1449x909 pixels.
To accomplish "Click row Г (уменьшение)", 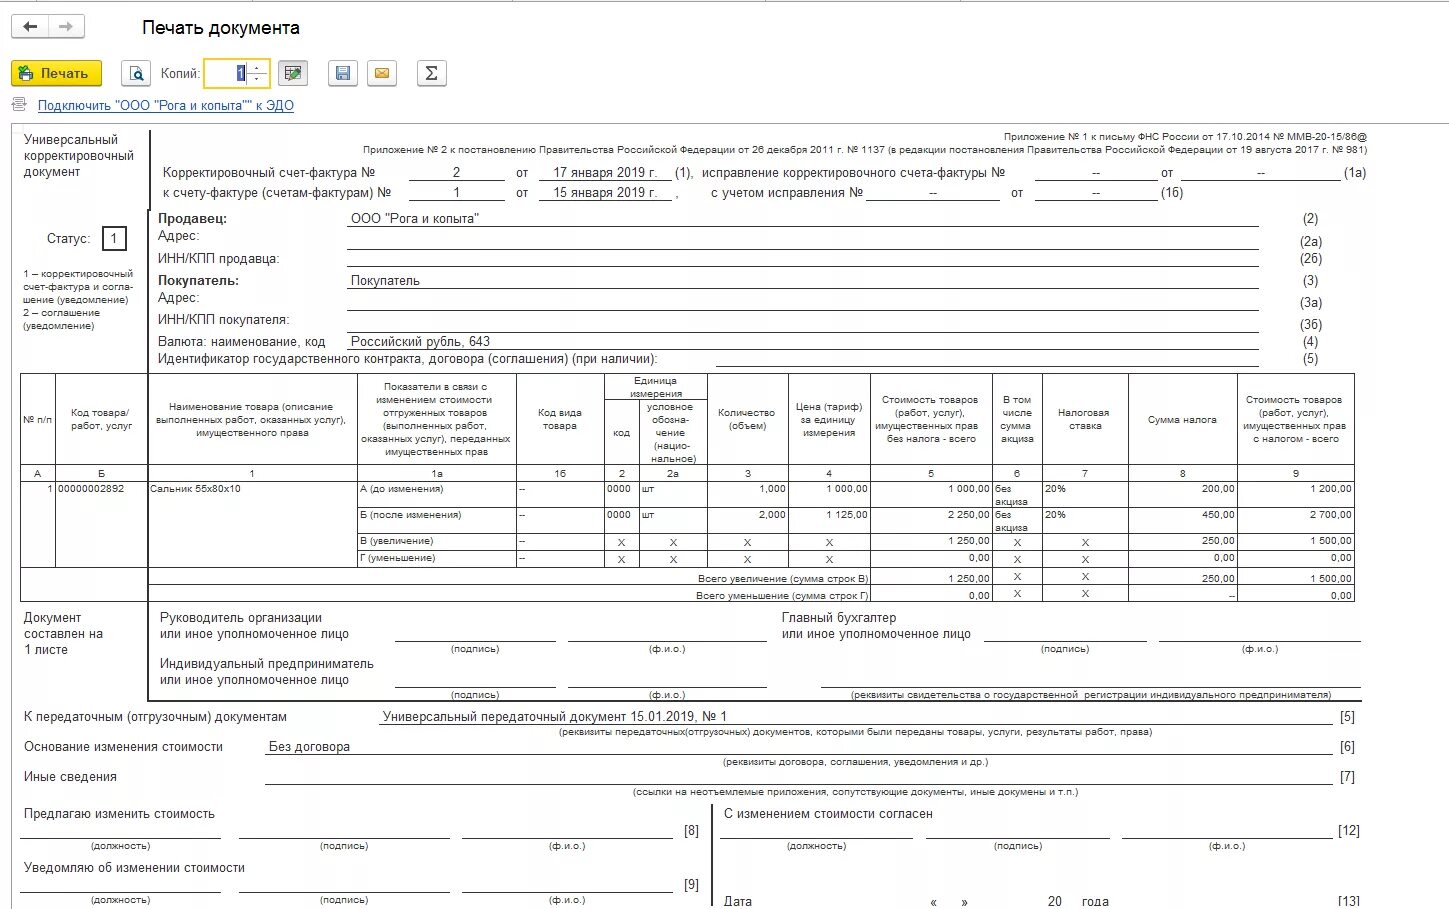I will (398, 558).
